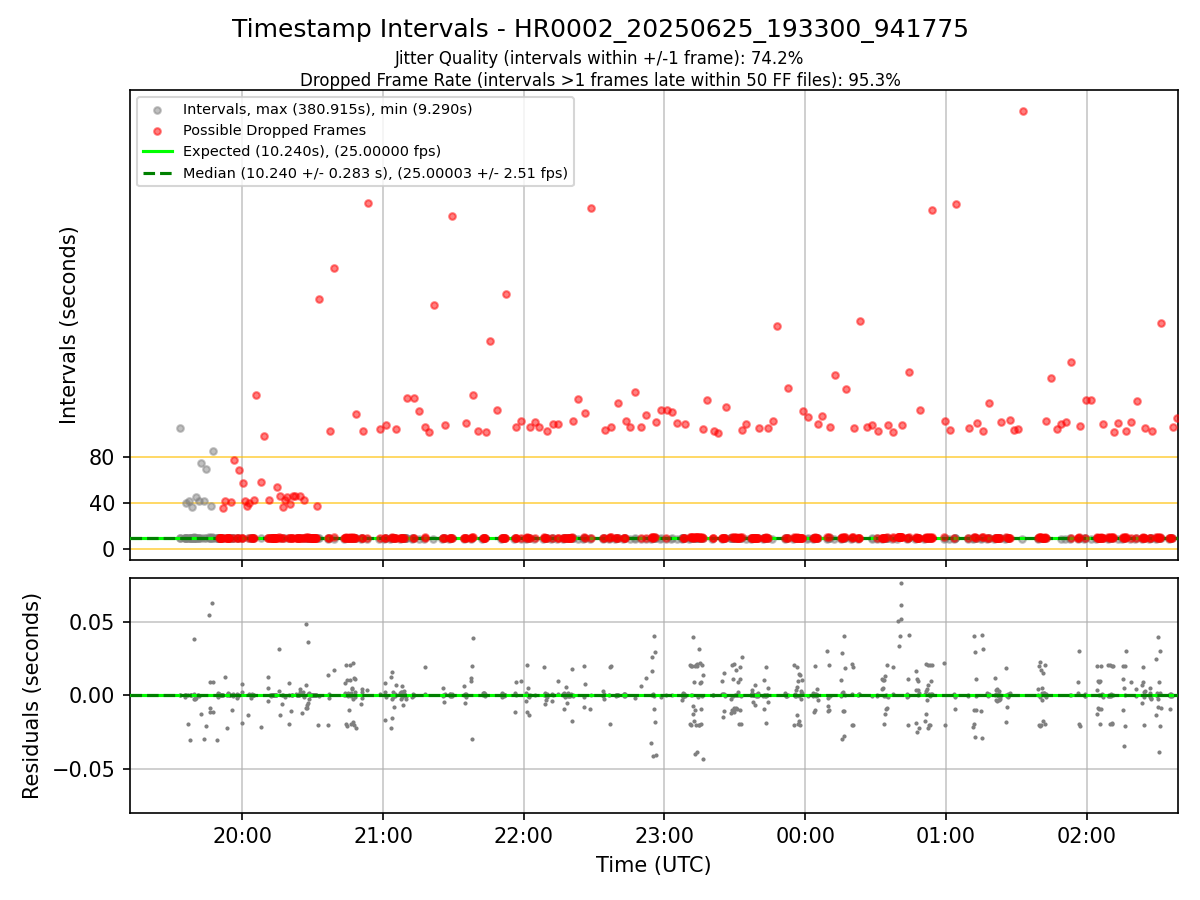Click the 'Time (UTC)' x-axis label
This screenshot has height=900, width=1200.
pos(653,865)
